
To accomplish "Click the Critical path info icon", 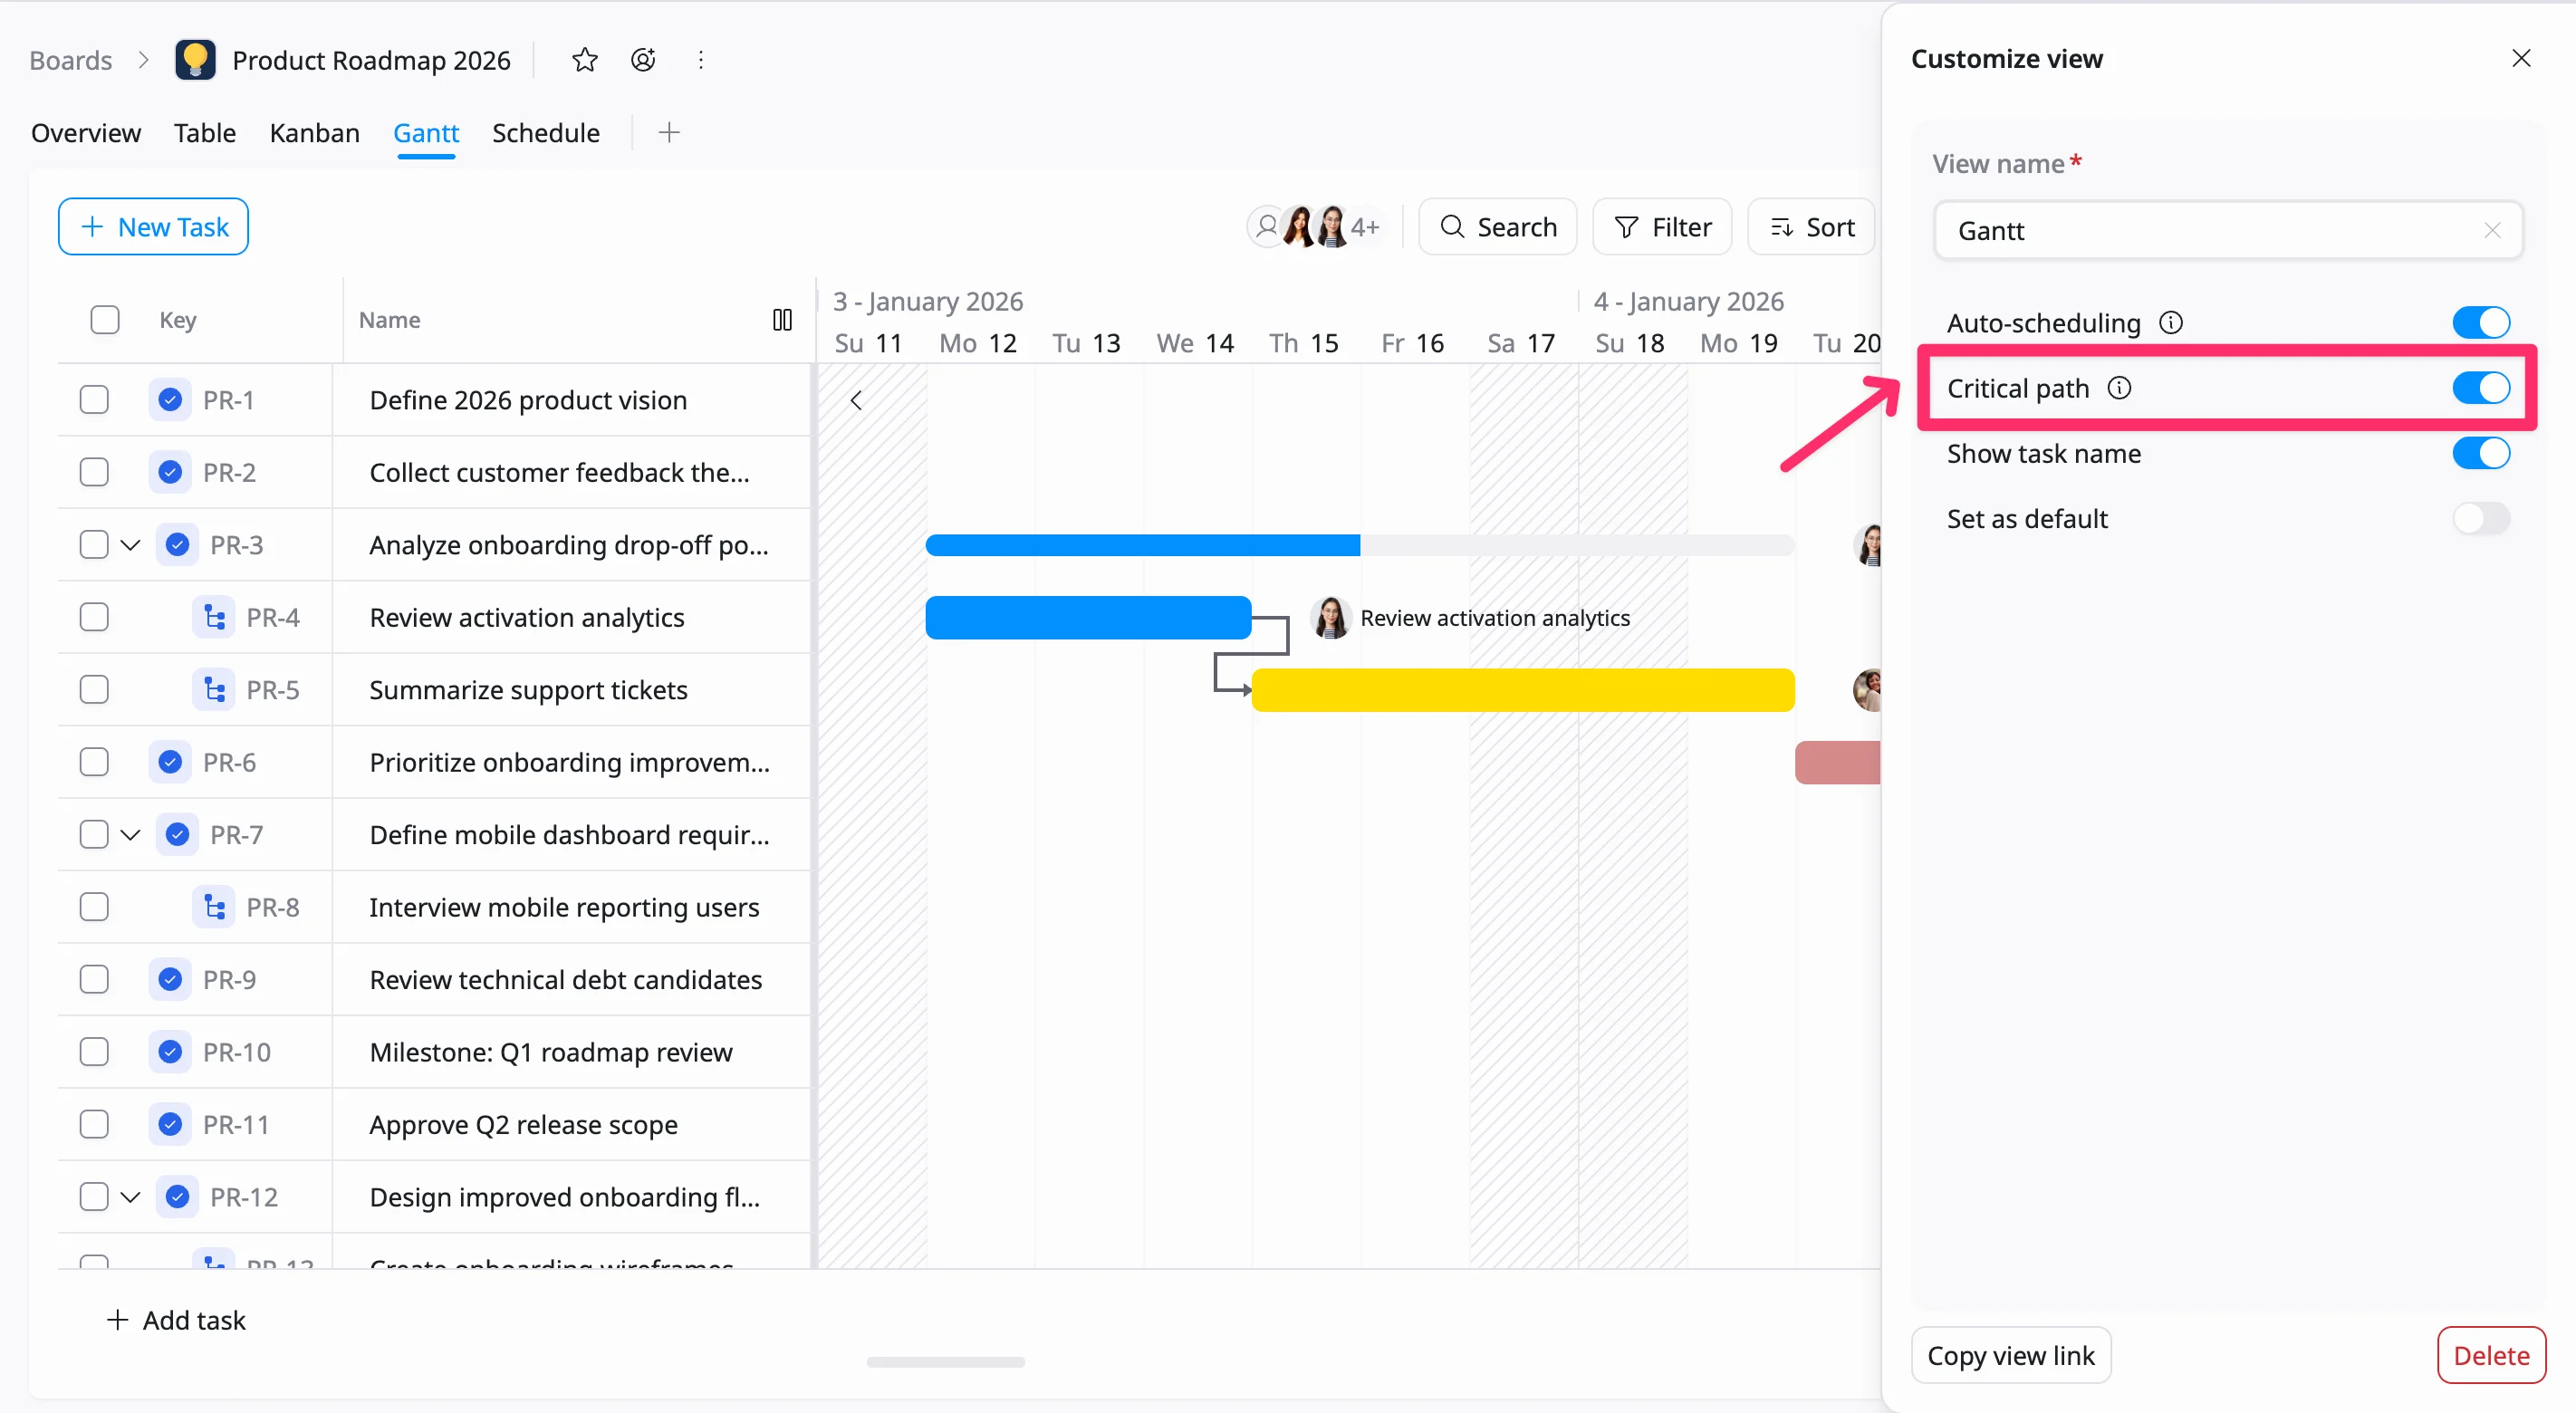I will [x=2119, y=388].
